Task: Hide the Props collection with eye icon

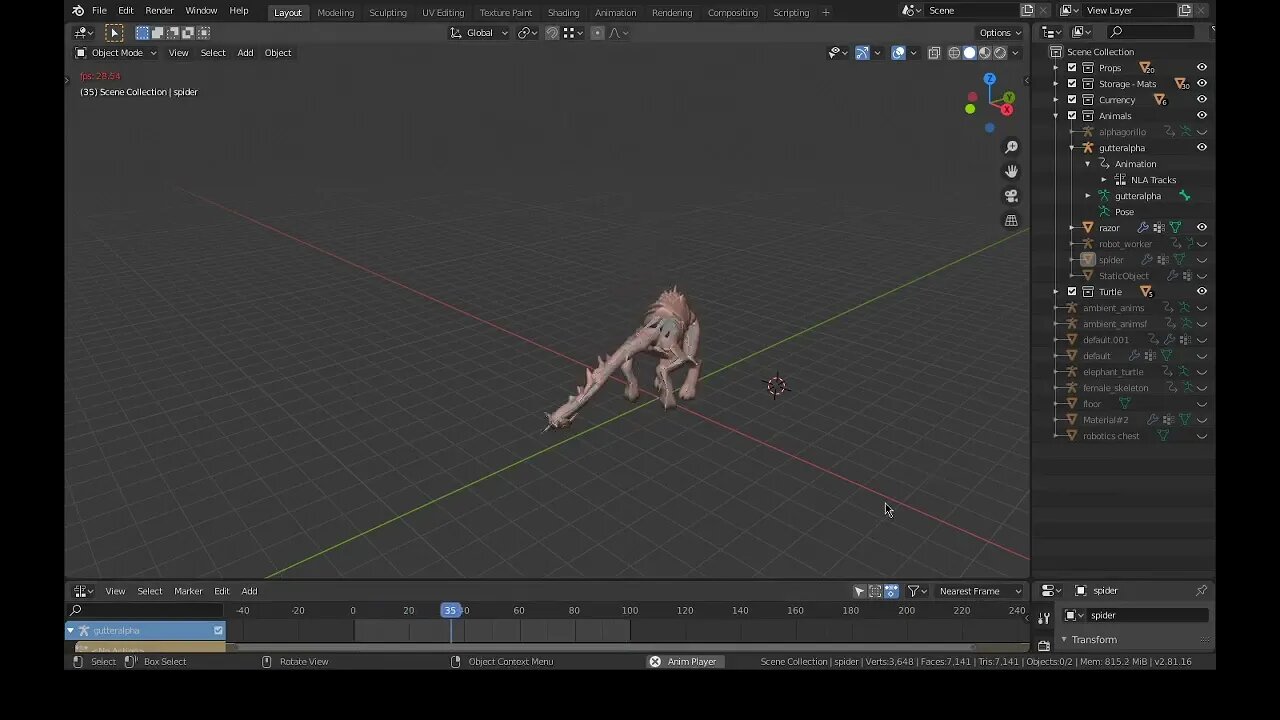Action: tap(1202, 68)
